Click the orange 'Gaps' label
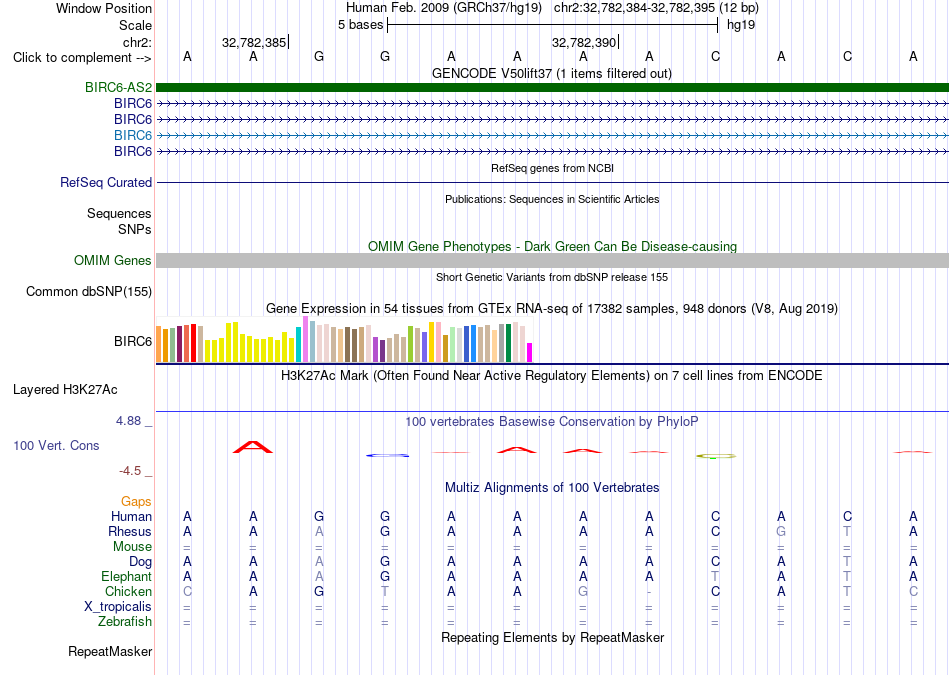The height and width of the screenshot is (675, 950). tap(136, 501)
